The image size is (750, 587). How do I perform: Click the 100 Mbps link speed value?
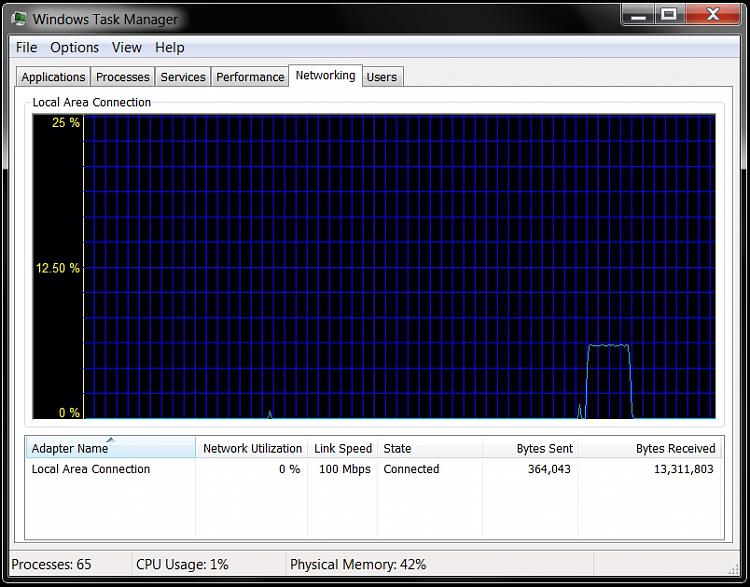click(344, 469)
